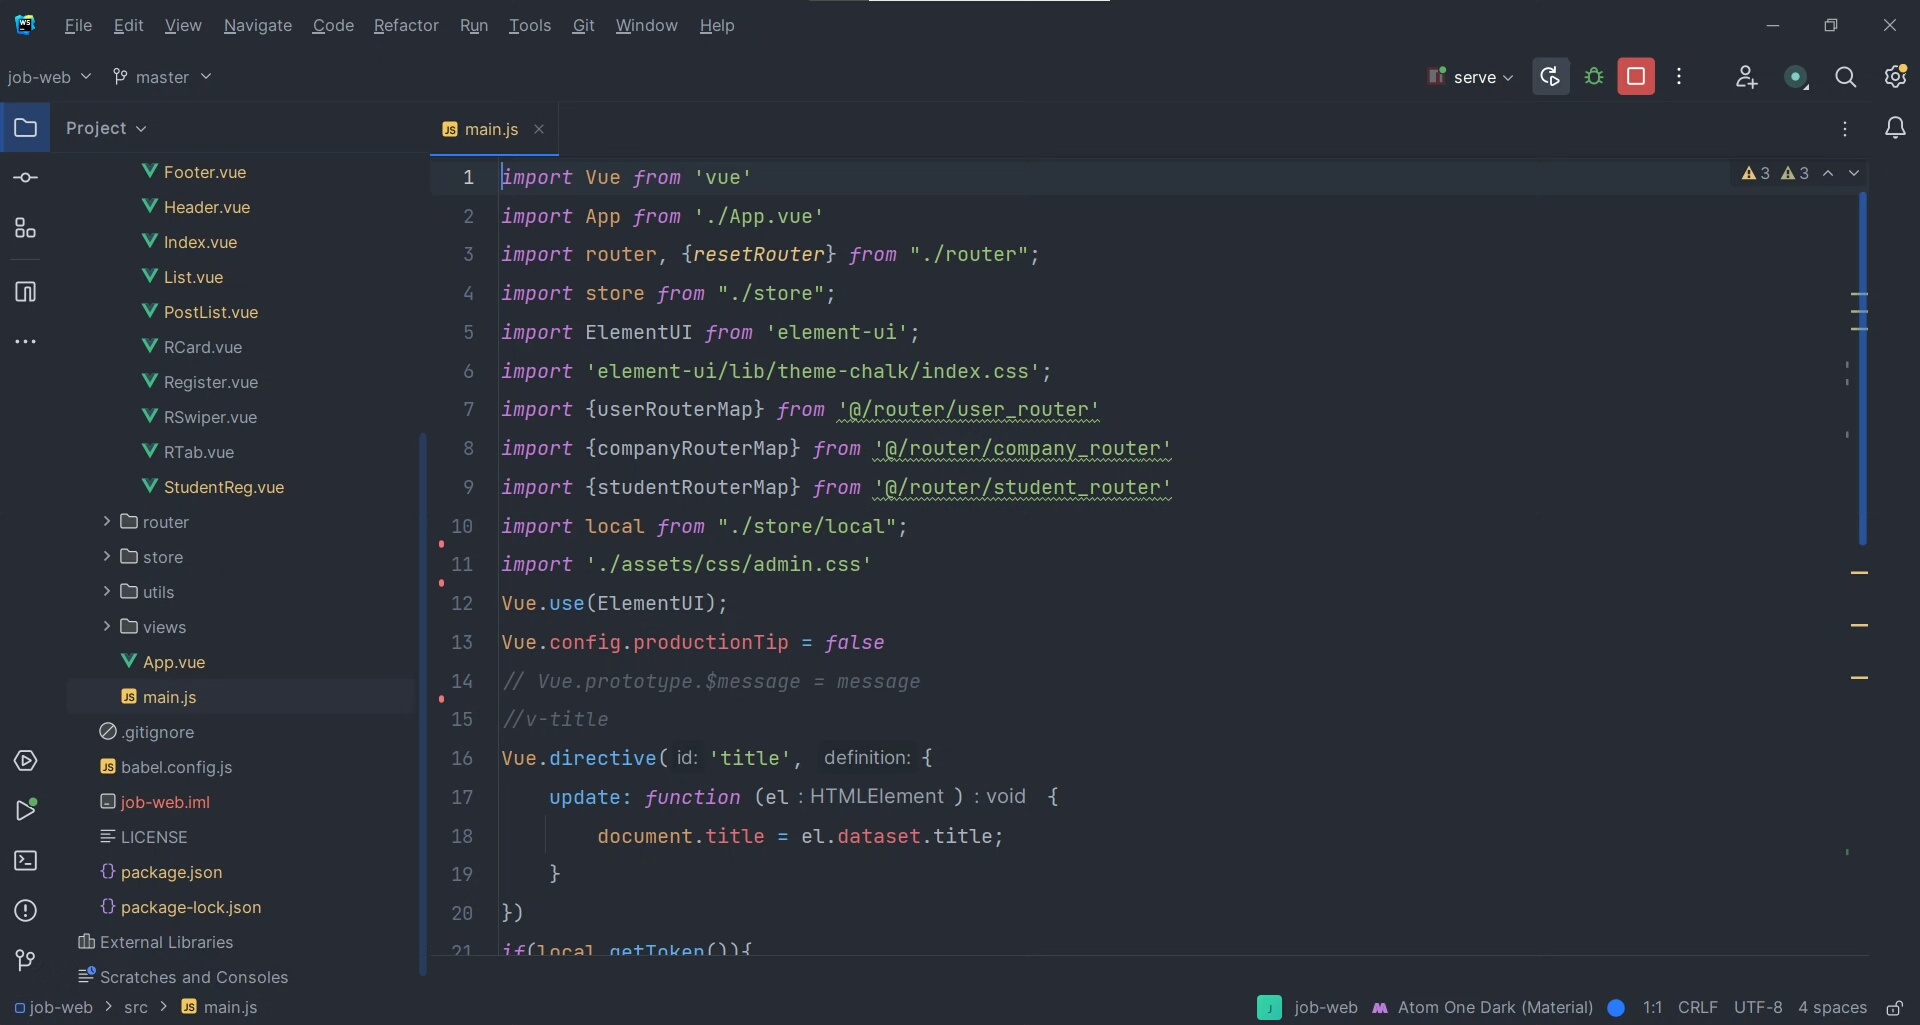
Task: Open the Problems tool window icon
Action: [x=25, y=911]
